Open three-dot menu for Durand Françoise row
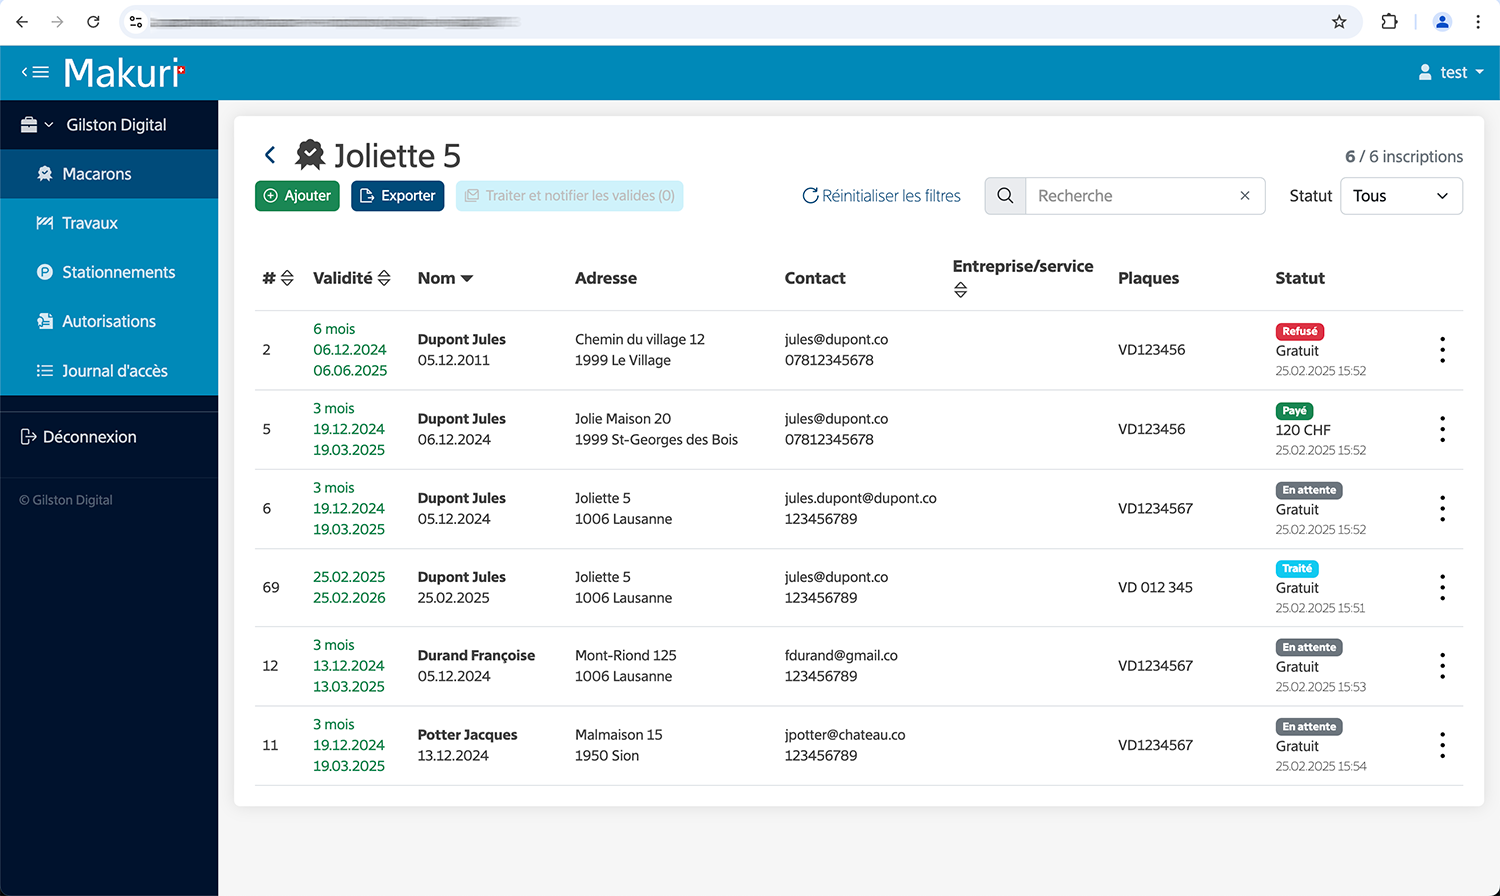 click(1442, 666)
